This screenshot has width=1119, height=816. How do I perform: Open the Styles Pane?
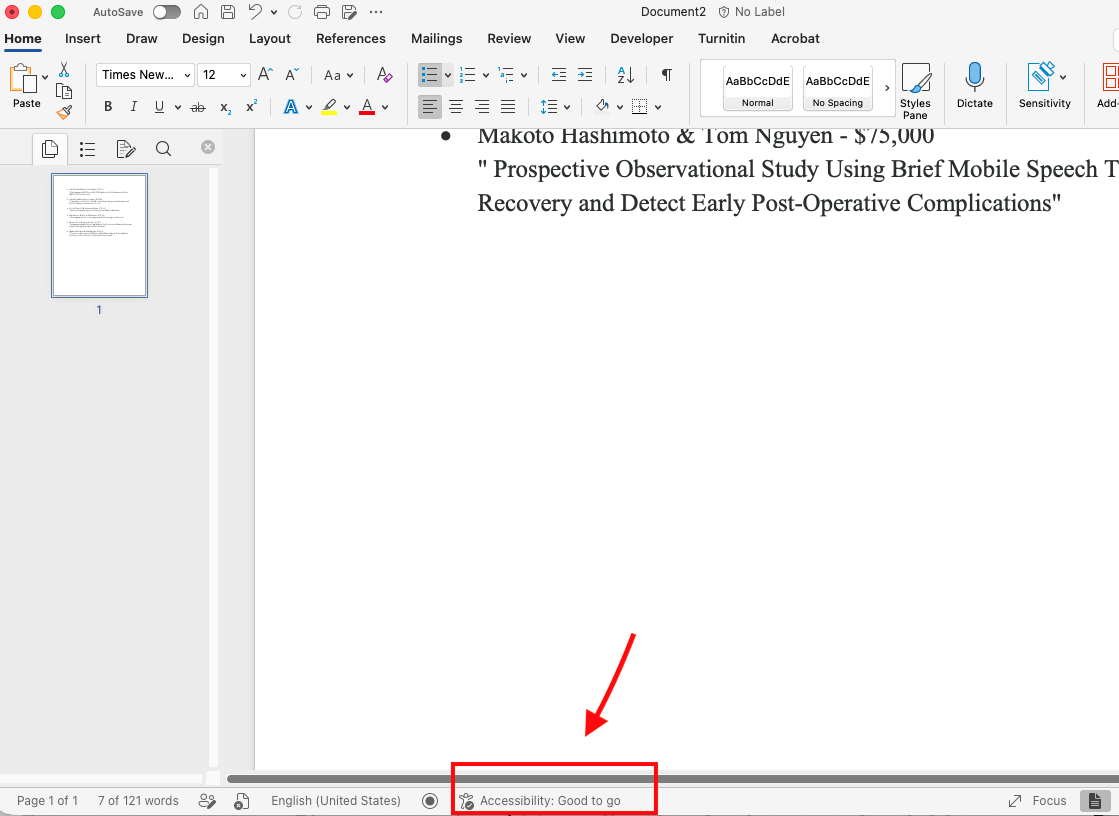click(915, 91)
